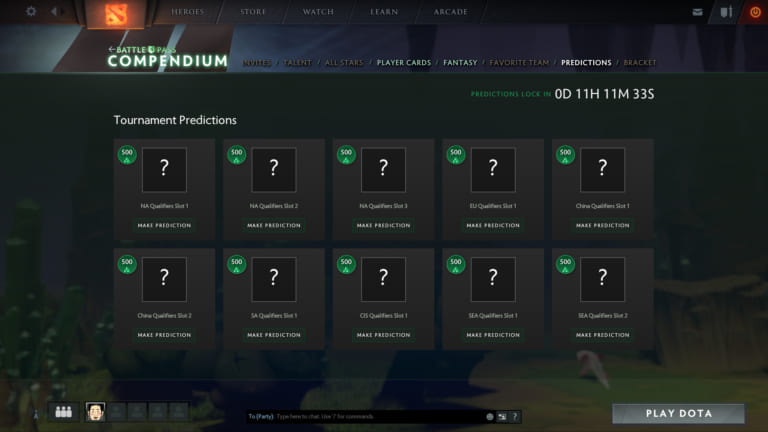Click the PLAY DOTA button
Image resolution: width=768 pixels, height=432 pixels.
click(x=679, y=413)
